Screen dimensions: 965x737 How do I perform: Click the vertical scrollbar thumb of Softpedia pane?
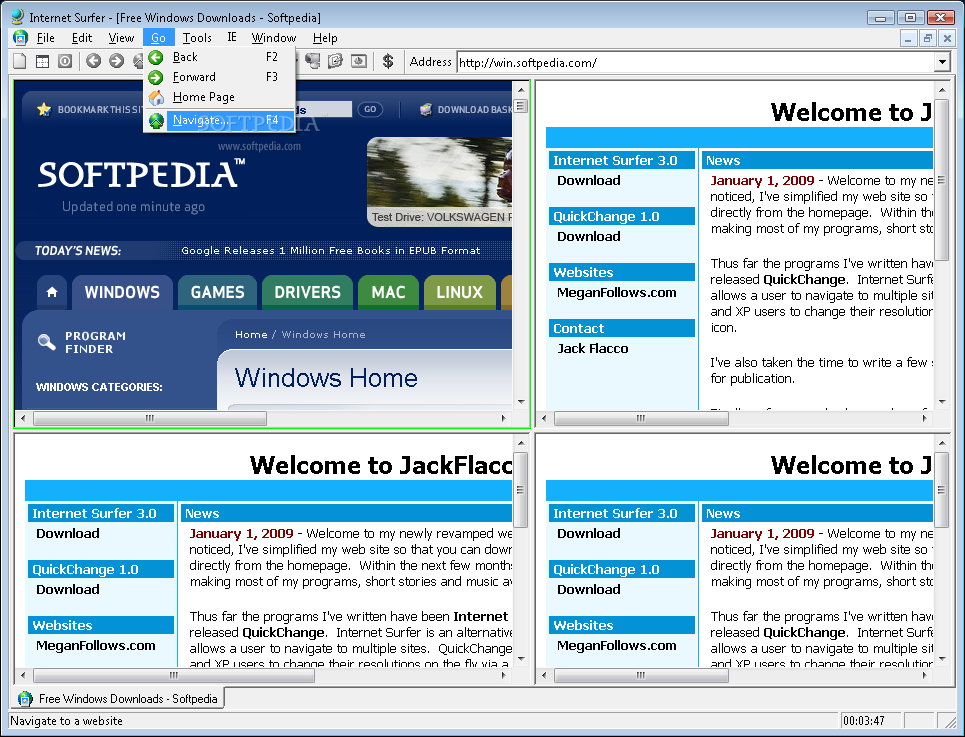(x=521, y=106)
